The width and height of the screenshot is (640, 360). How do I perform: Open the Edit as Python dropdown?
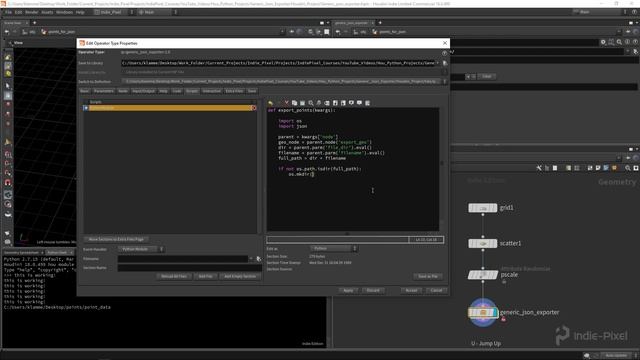pyautogui.click(x=333, y=249)
